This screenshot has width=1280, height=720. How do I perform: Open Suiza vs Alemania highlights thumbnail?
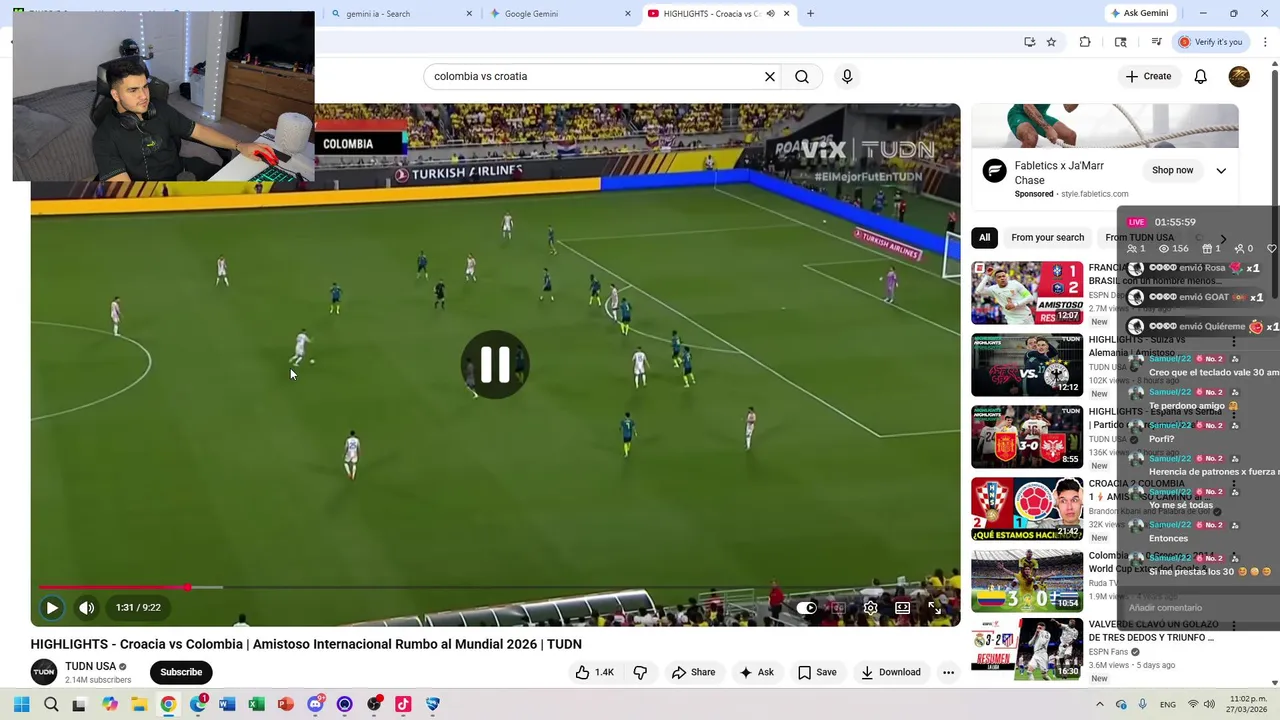tap(1027, 365)
